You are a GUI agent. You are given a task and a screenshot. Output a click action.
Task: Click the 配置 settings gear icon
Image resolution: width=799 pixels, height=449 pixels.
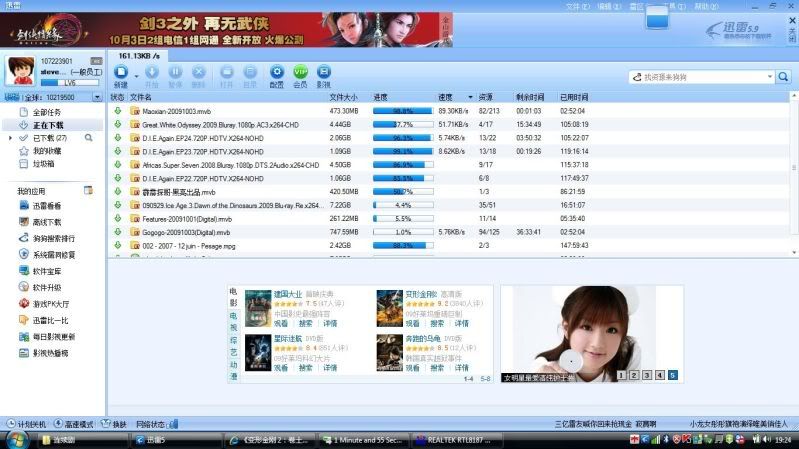coord(277,72)
